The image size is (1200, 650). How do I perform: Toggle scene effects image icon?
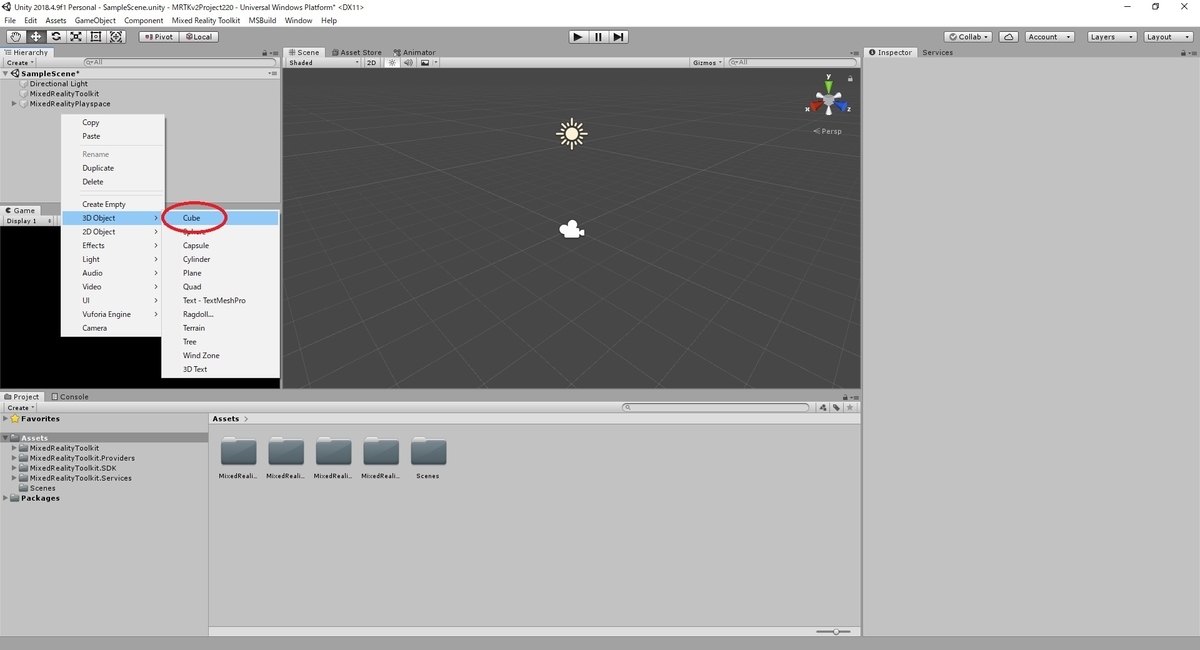pos(424,63)
